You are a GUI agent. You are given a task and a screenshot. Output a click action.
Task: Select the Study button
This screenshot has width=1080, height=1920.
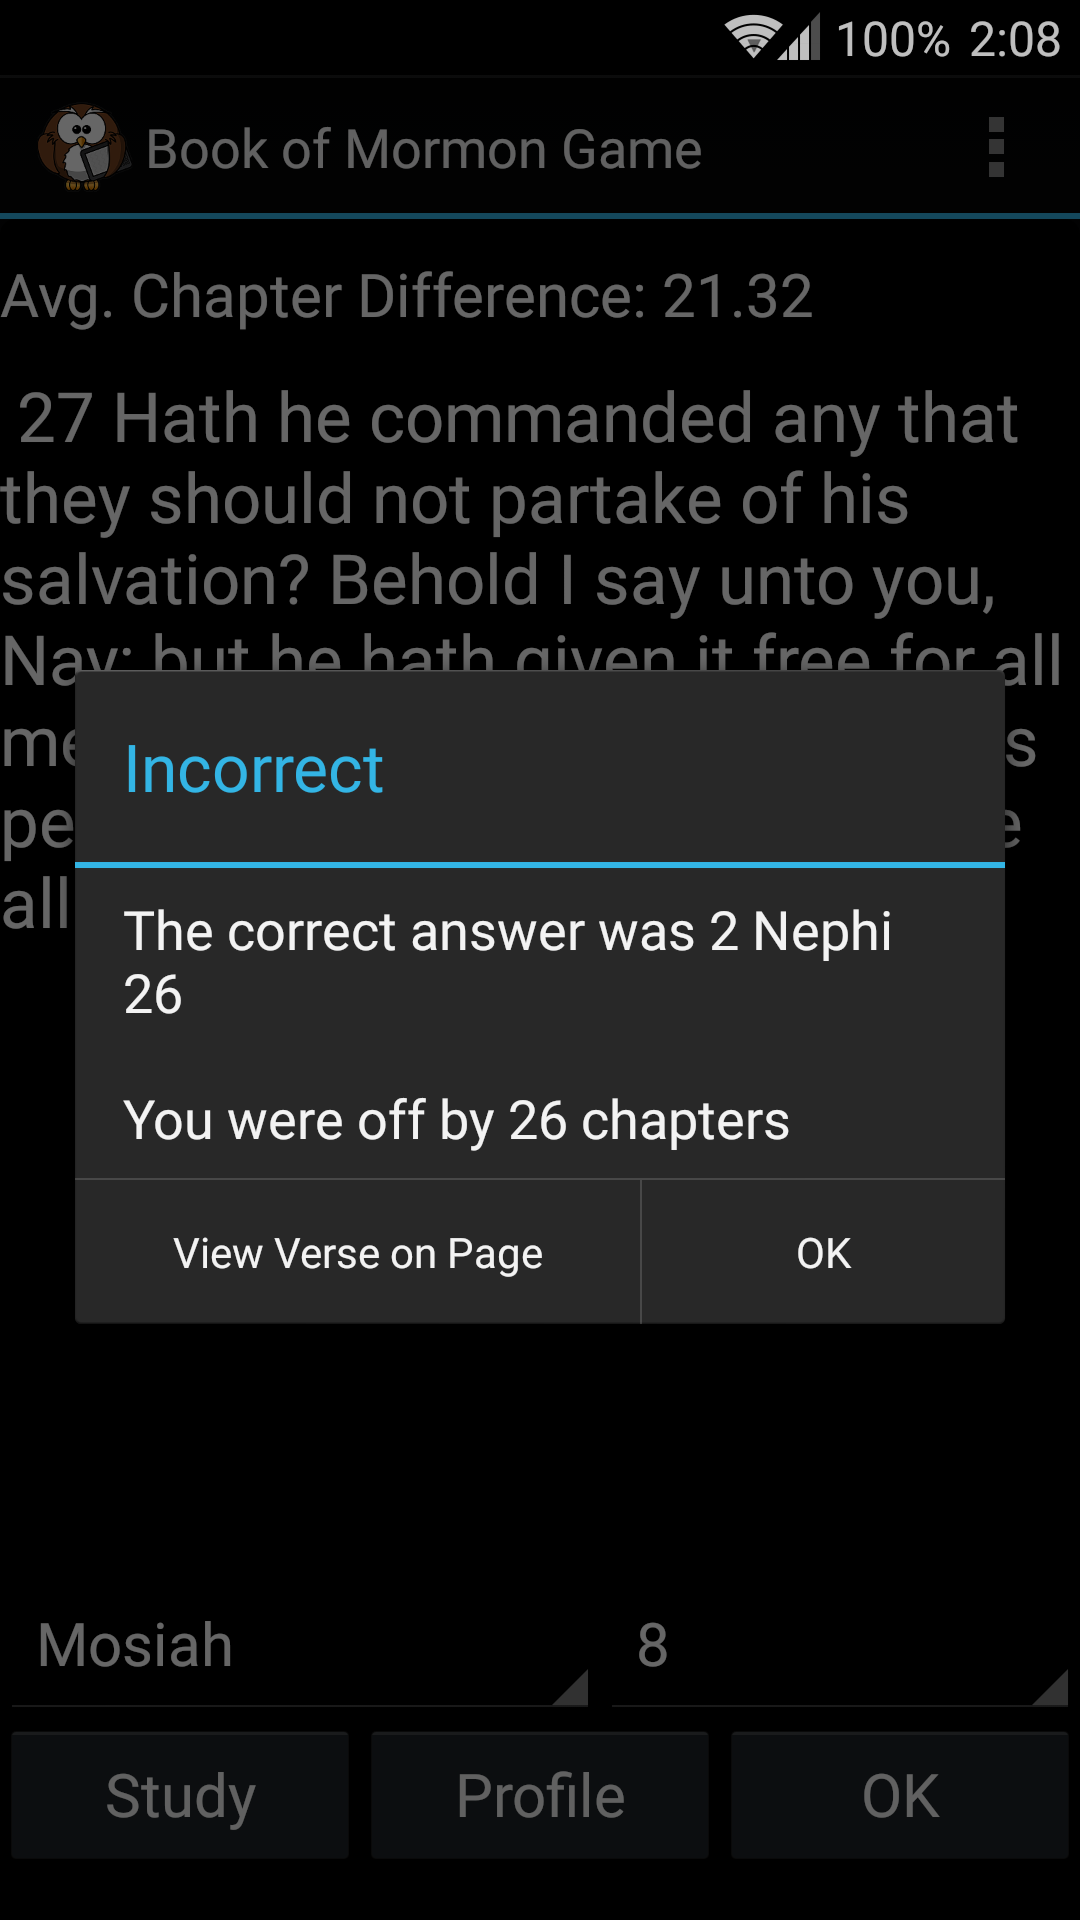pyautogui.click(x=180, y=1795)
